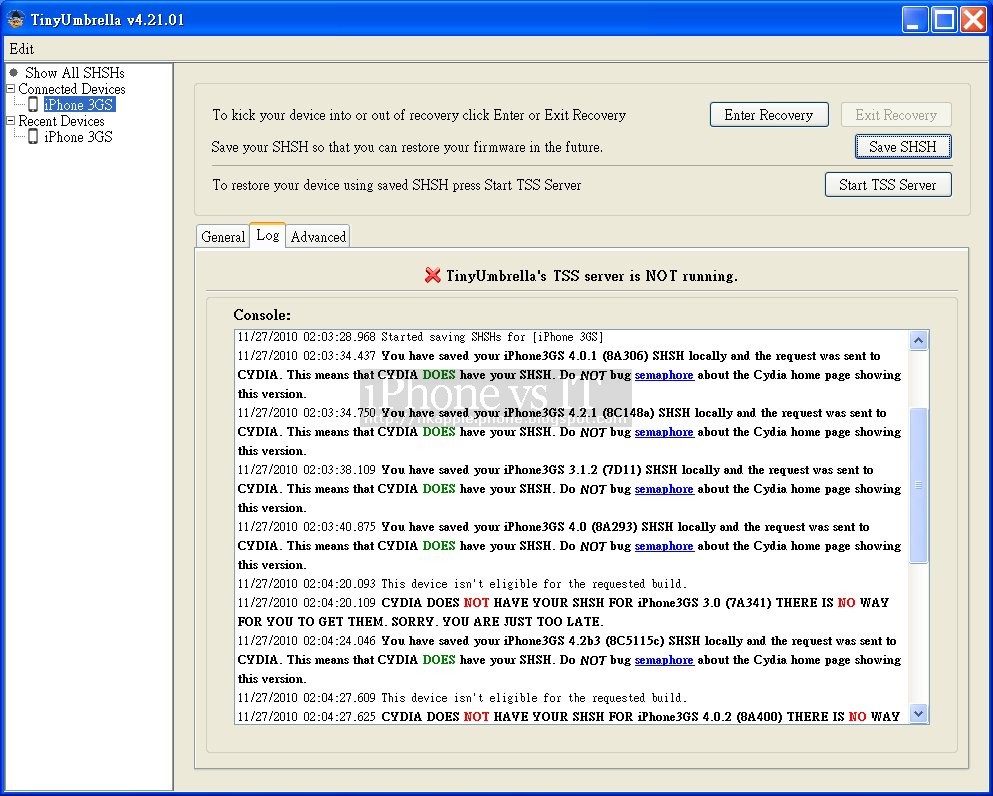
Task: Click the console scrollbar thumb
Action: click(918, 485)
